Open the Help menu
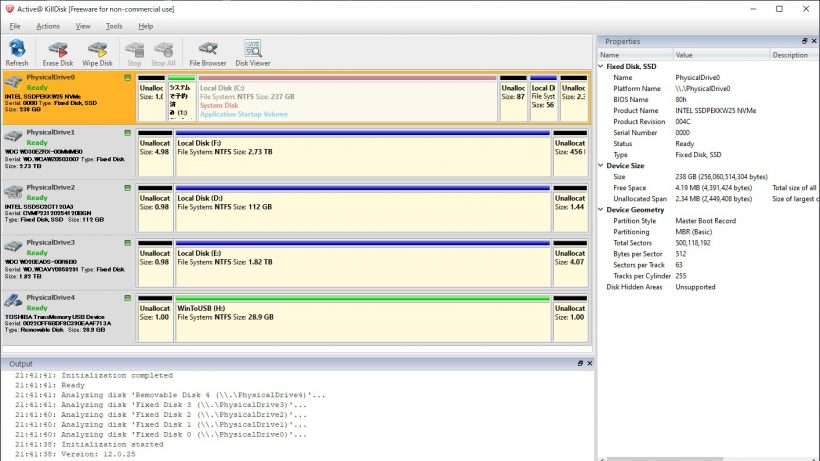820x461 pixels. pos(145,26)
